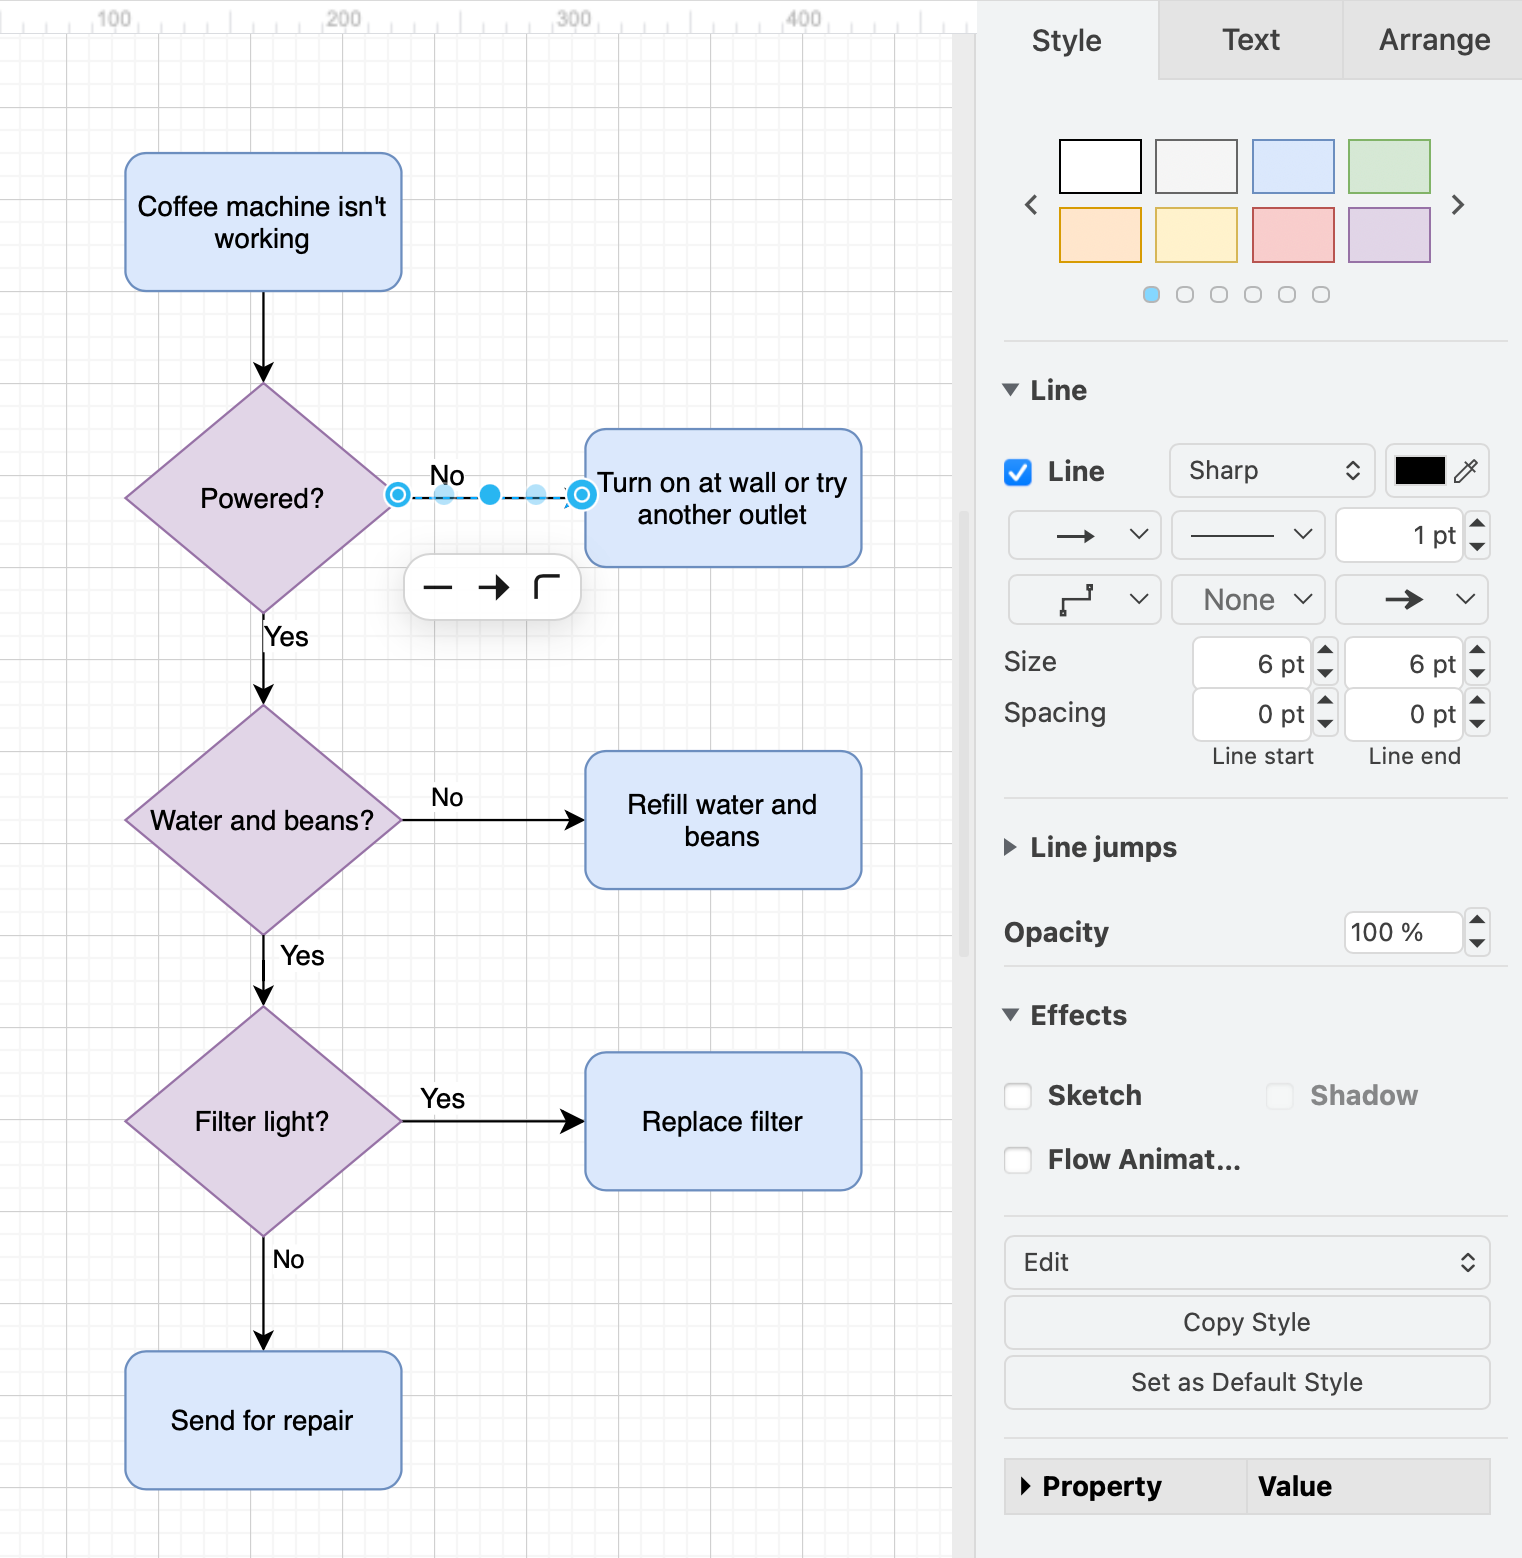Select the 'Send for repair' box
This screenshot has height=1558, width=1522.
[263, 1420]
